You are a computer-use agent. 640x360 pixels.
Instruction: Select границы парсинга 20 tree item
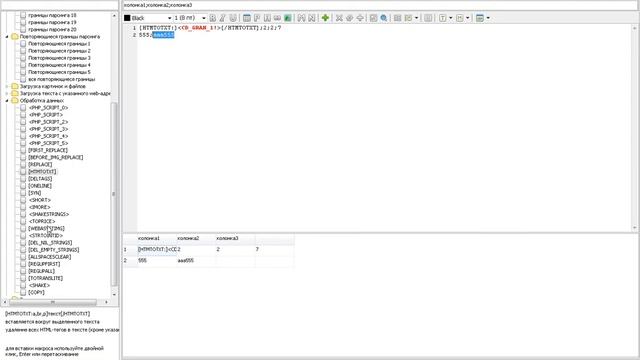(52, 29)
